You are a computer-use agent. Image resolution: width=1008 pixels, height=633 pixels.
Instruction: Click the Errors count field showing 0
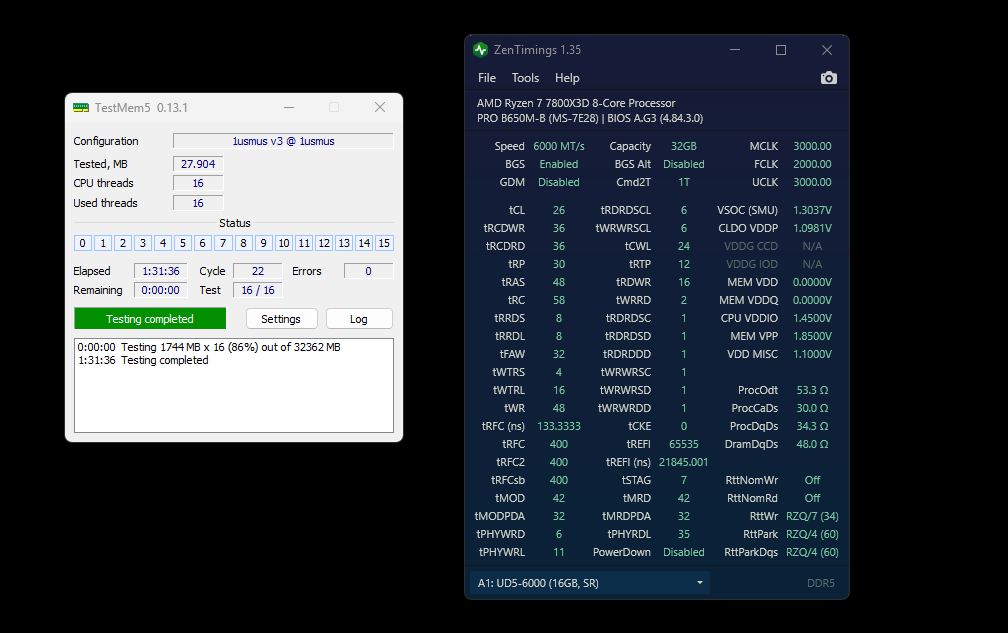pyautogui.click(x=368, y=271)
